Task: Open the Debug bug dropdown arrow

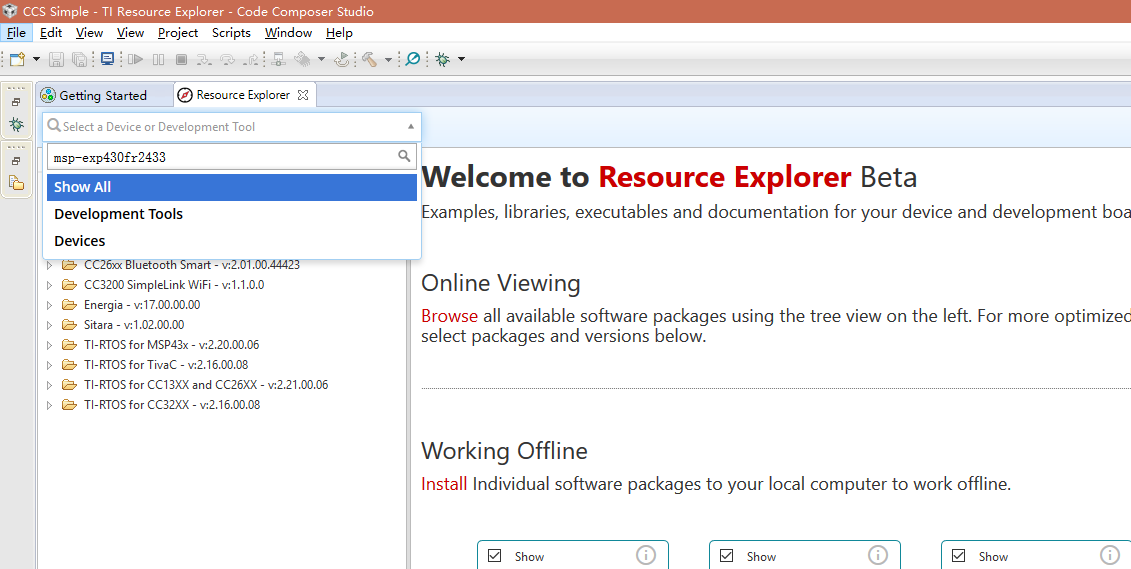Action: (x=462, y=59)
